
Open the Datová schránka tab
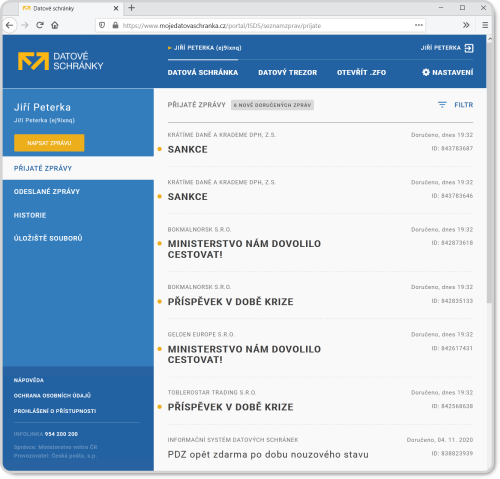pos(203,73)
